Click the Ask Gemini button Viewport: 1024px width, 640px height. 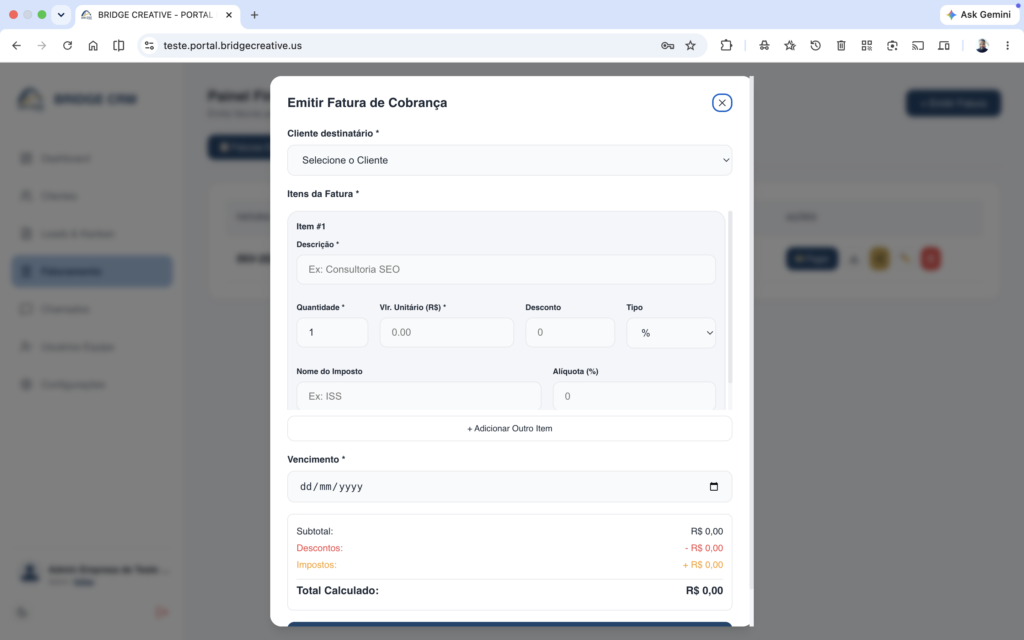pyautogui.click(x=980, y=14)
